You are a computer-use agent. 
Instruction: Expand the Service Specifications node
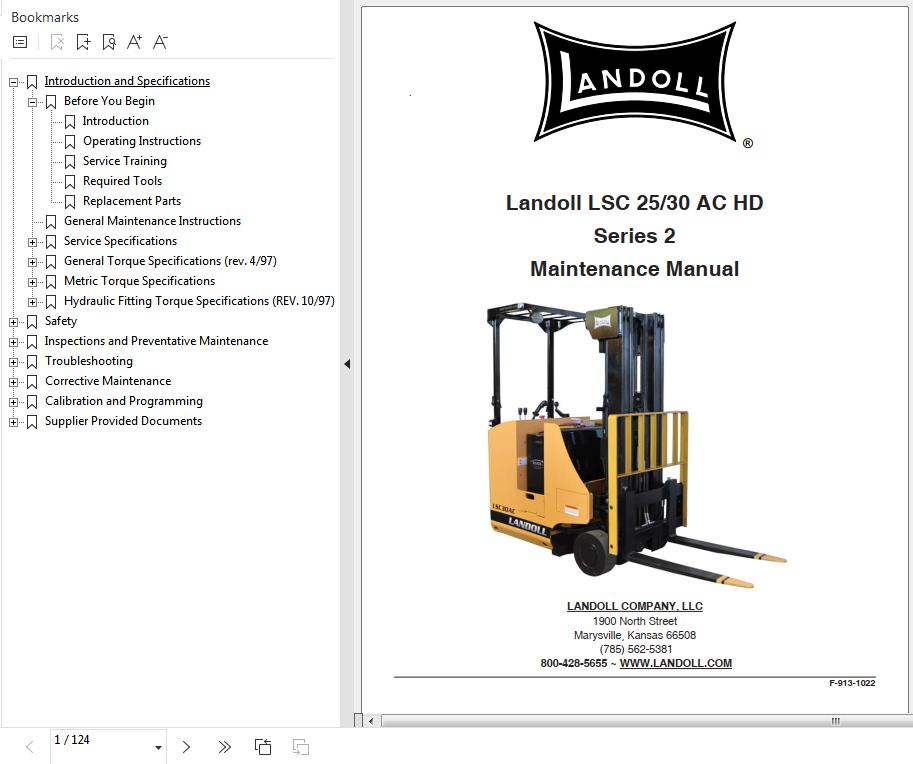33,242
